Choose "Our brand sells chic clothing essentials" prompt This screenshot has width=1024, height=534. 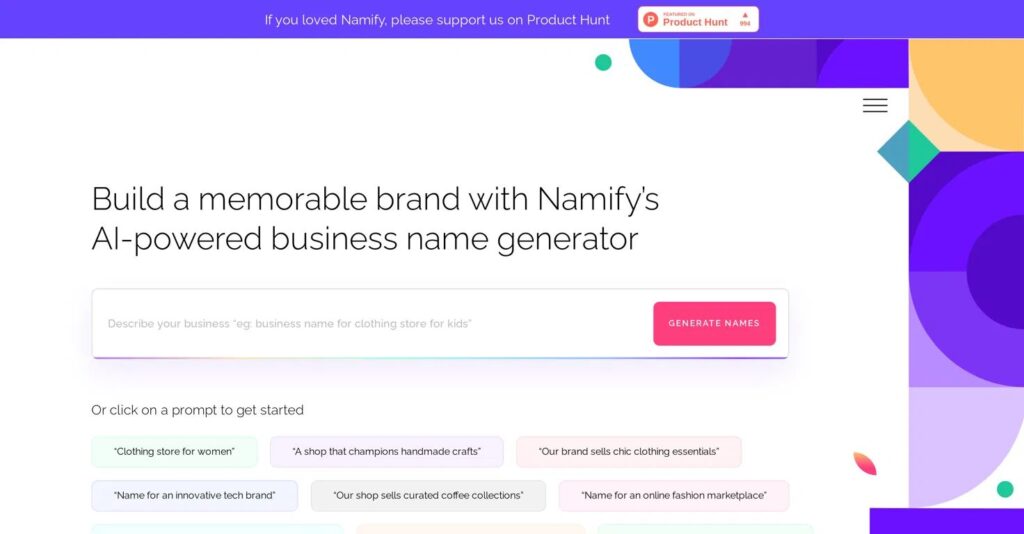(x=628, y=452)
